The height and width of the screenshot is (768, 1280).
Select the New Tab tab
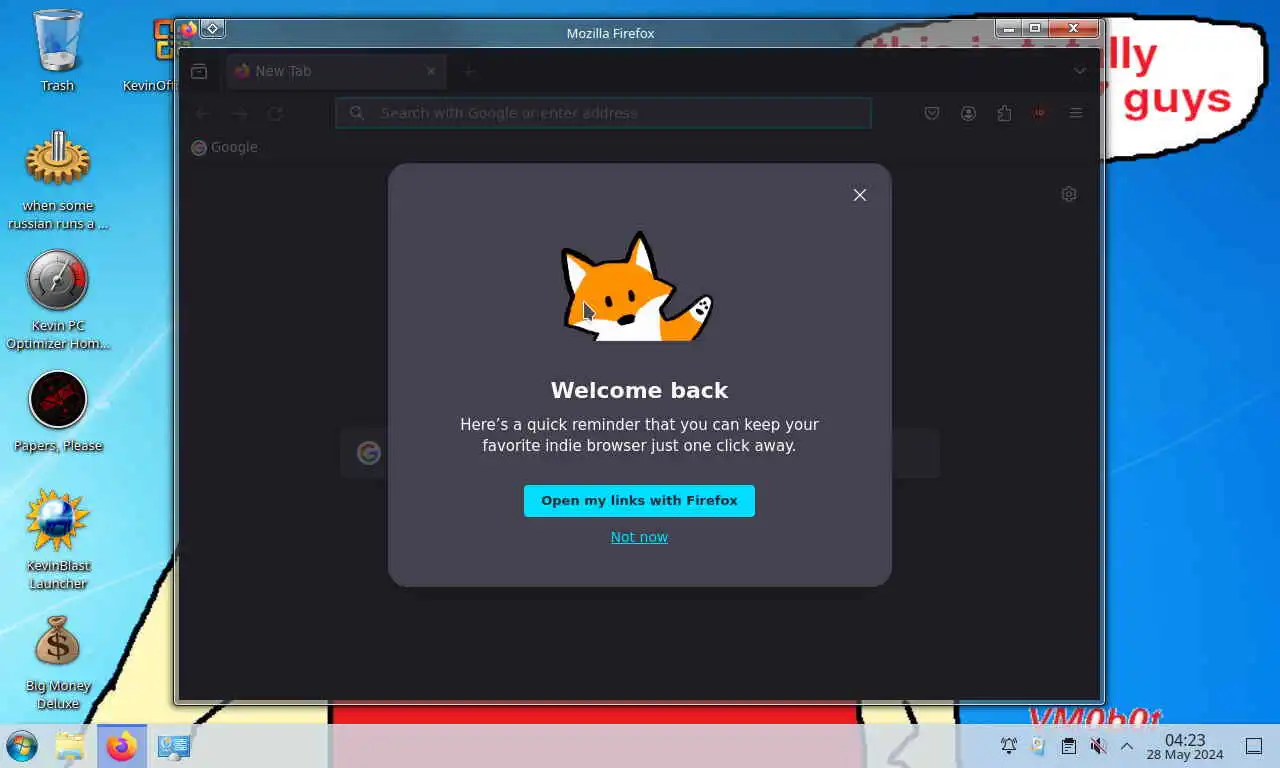pos(335,71)
